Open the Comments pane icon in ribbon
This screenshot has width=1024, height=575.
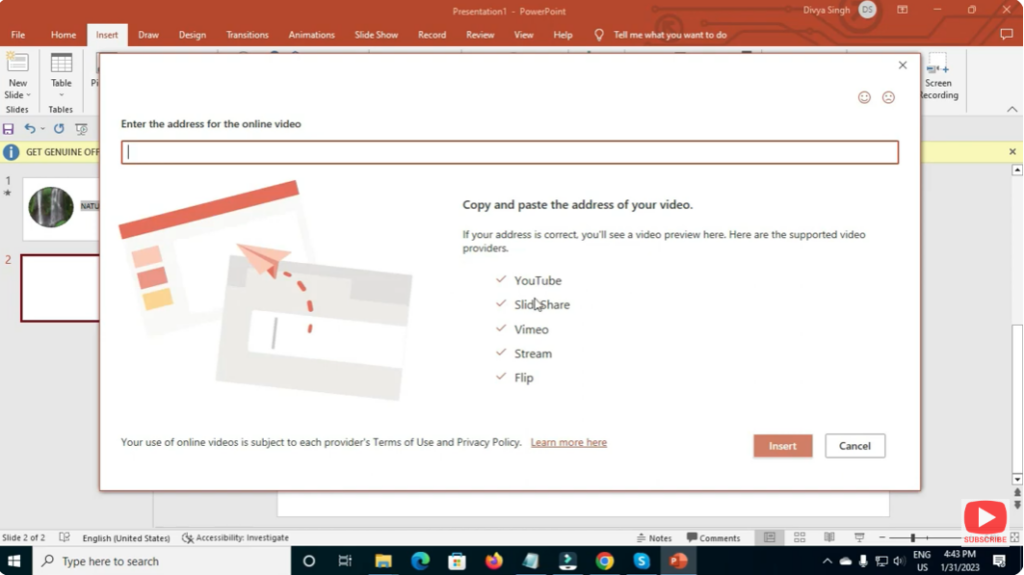[x=1006, y=35]
